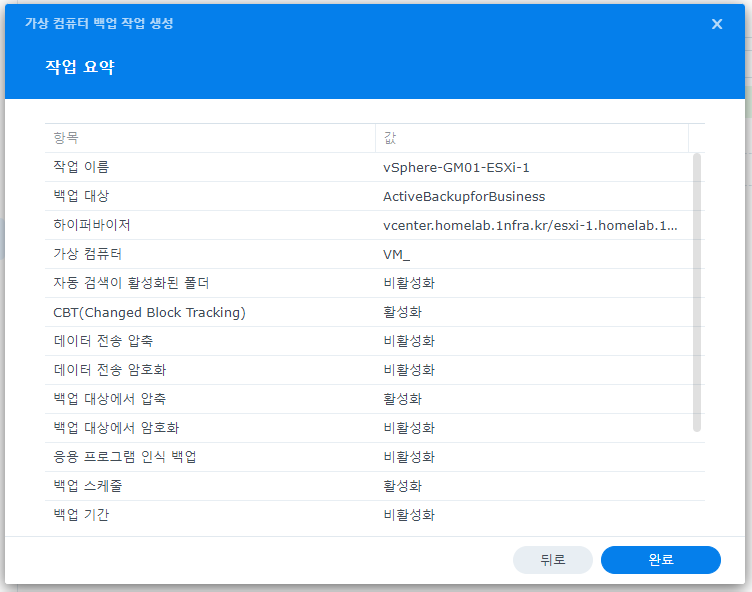Click 비활성화 value for 백업 대상에서 암호화
Screen dimensions: 752x592
tap(409, 427)
